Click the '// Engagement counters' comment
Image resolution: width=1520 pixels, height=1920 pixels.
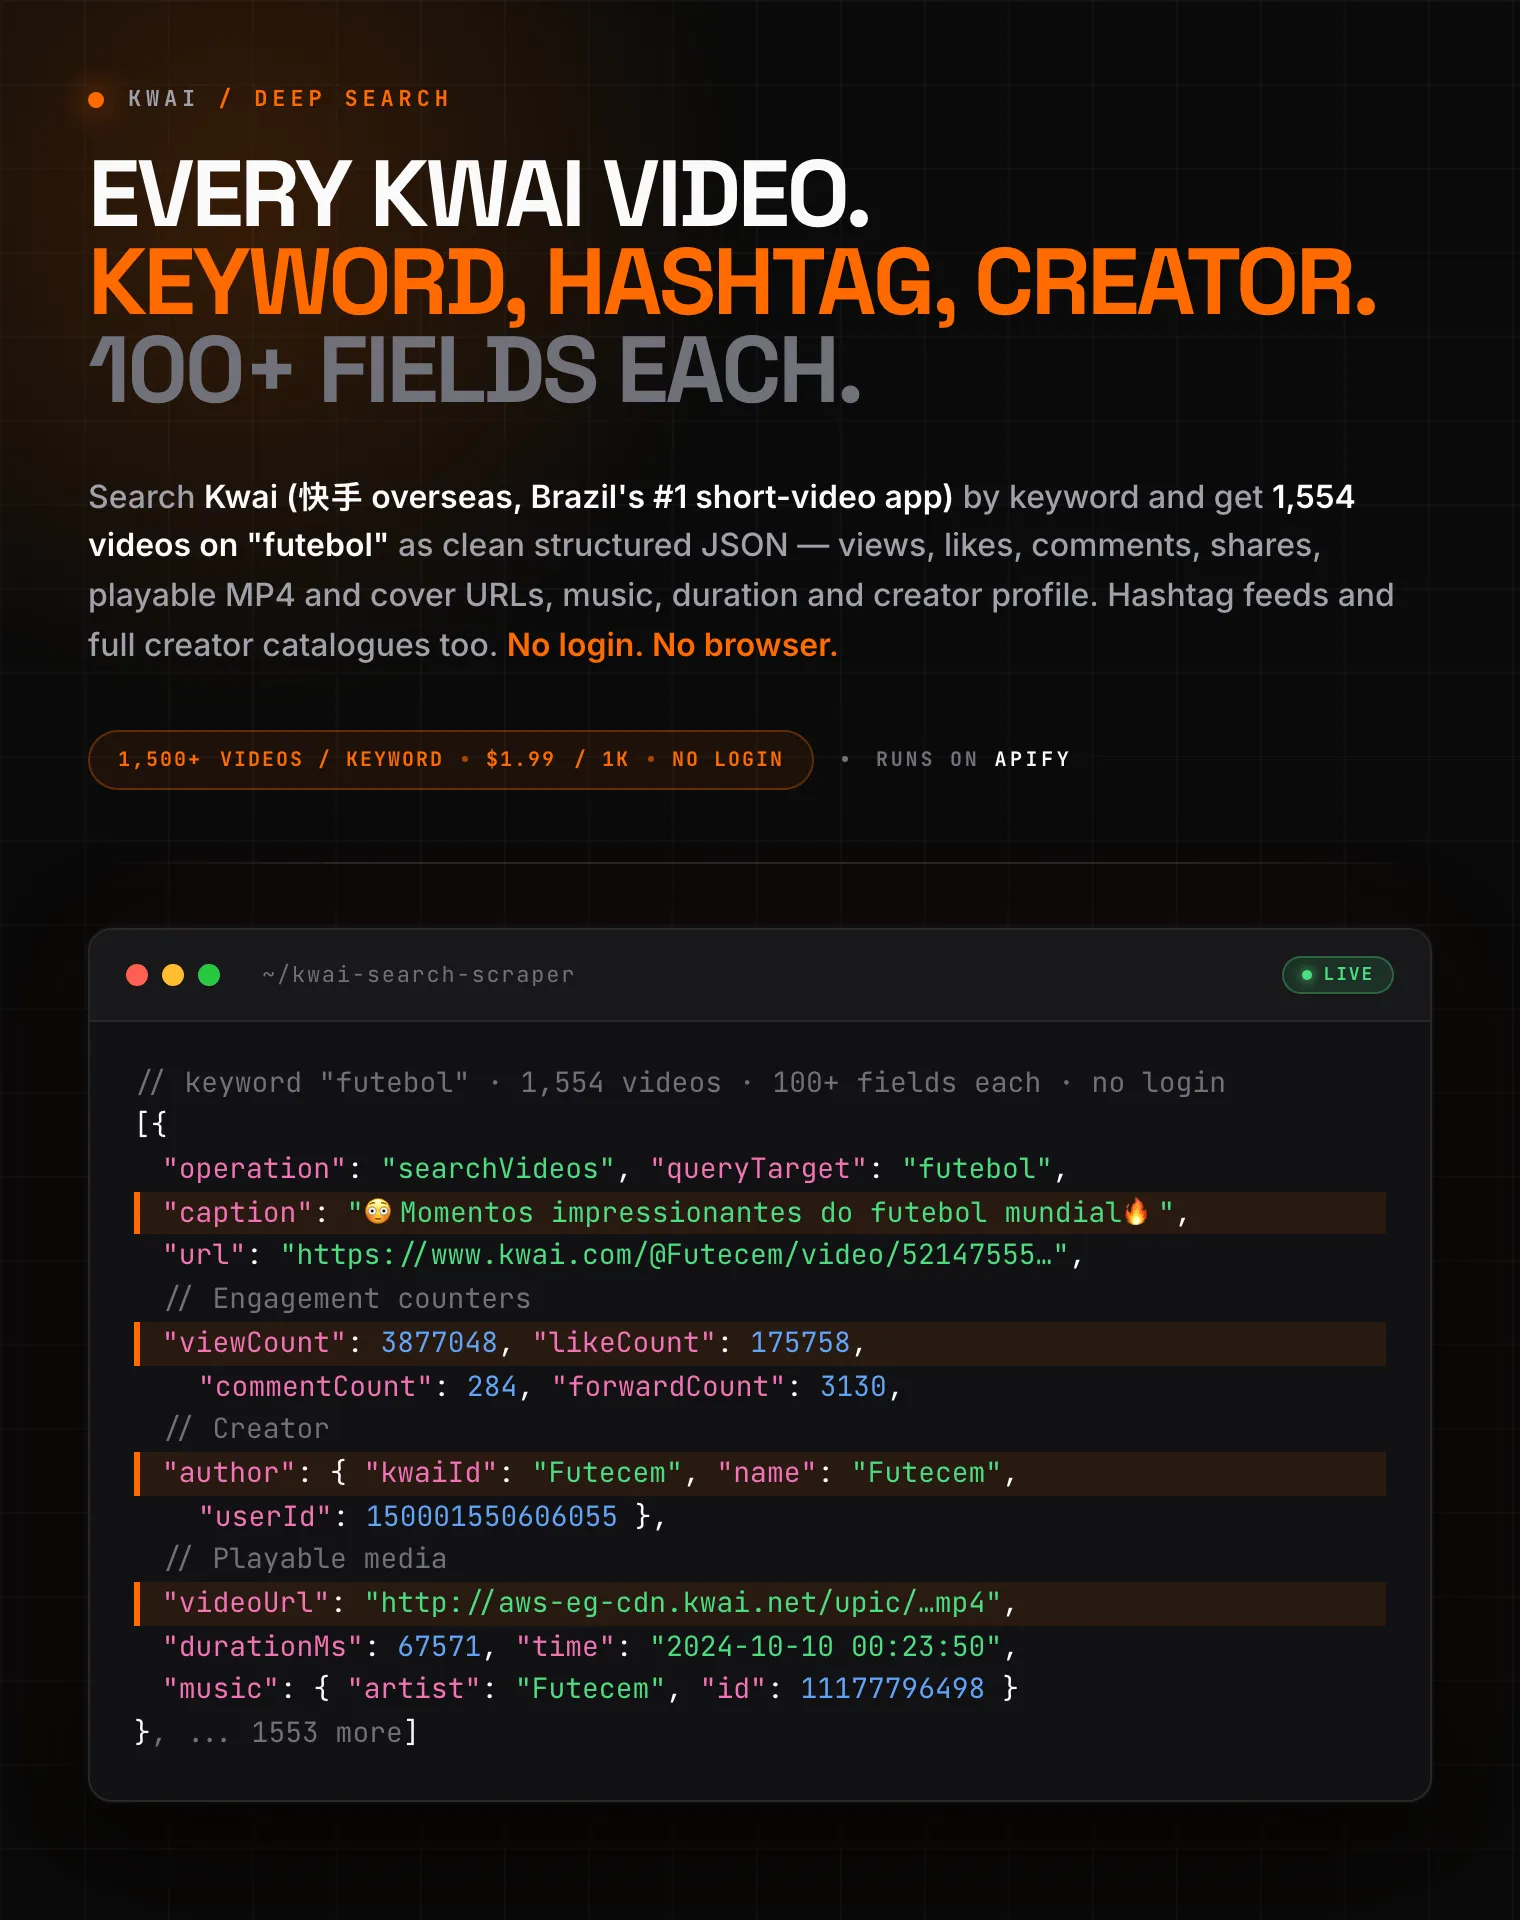[x=348, y=1299]
